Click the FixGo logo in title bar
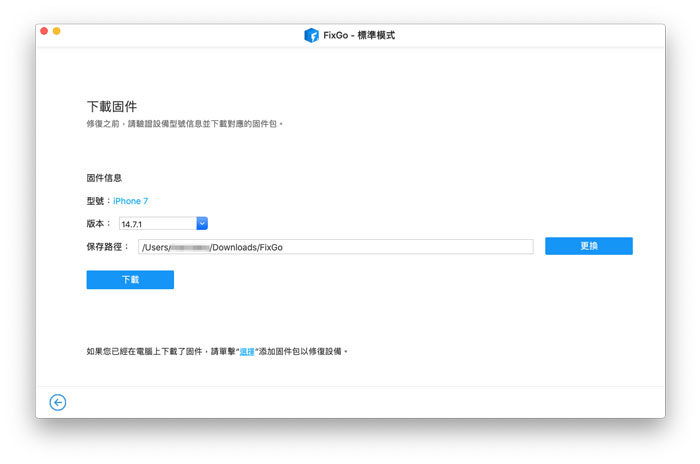 (x=311, y=35)
